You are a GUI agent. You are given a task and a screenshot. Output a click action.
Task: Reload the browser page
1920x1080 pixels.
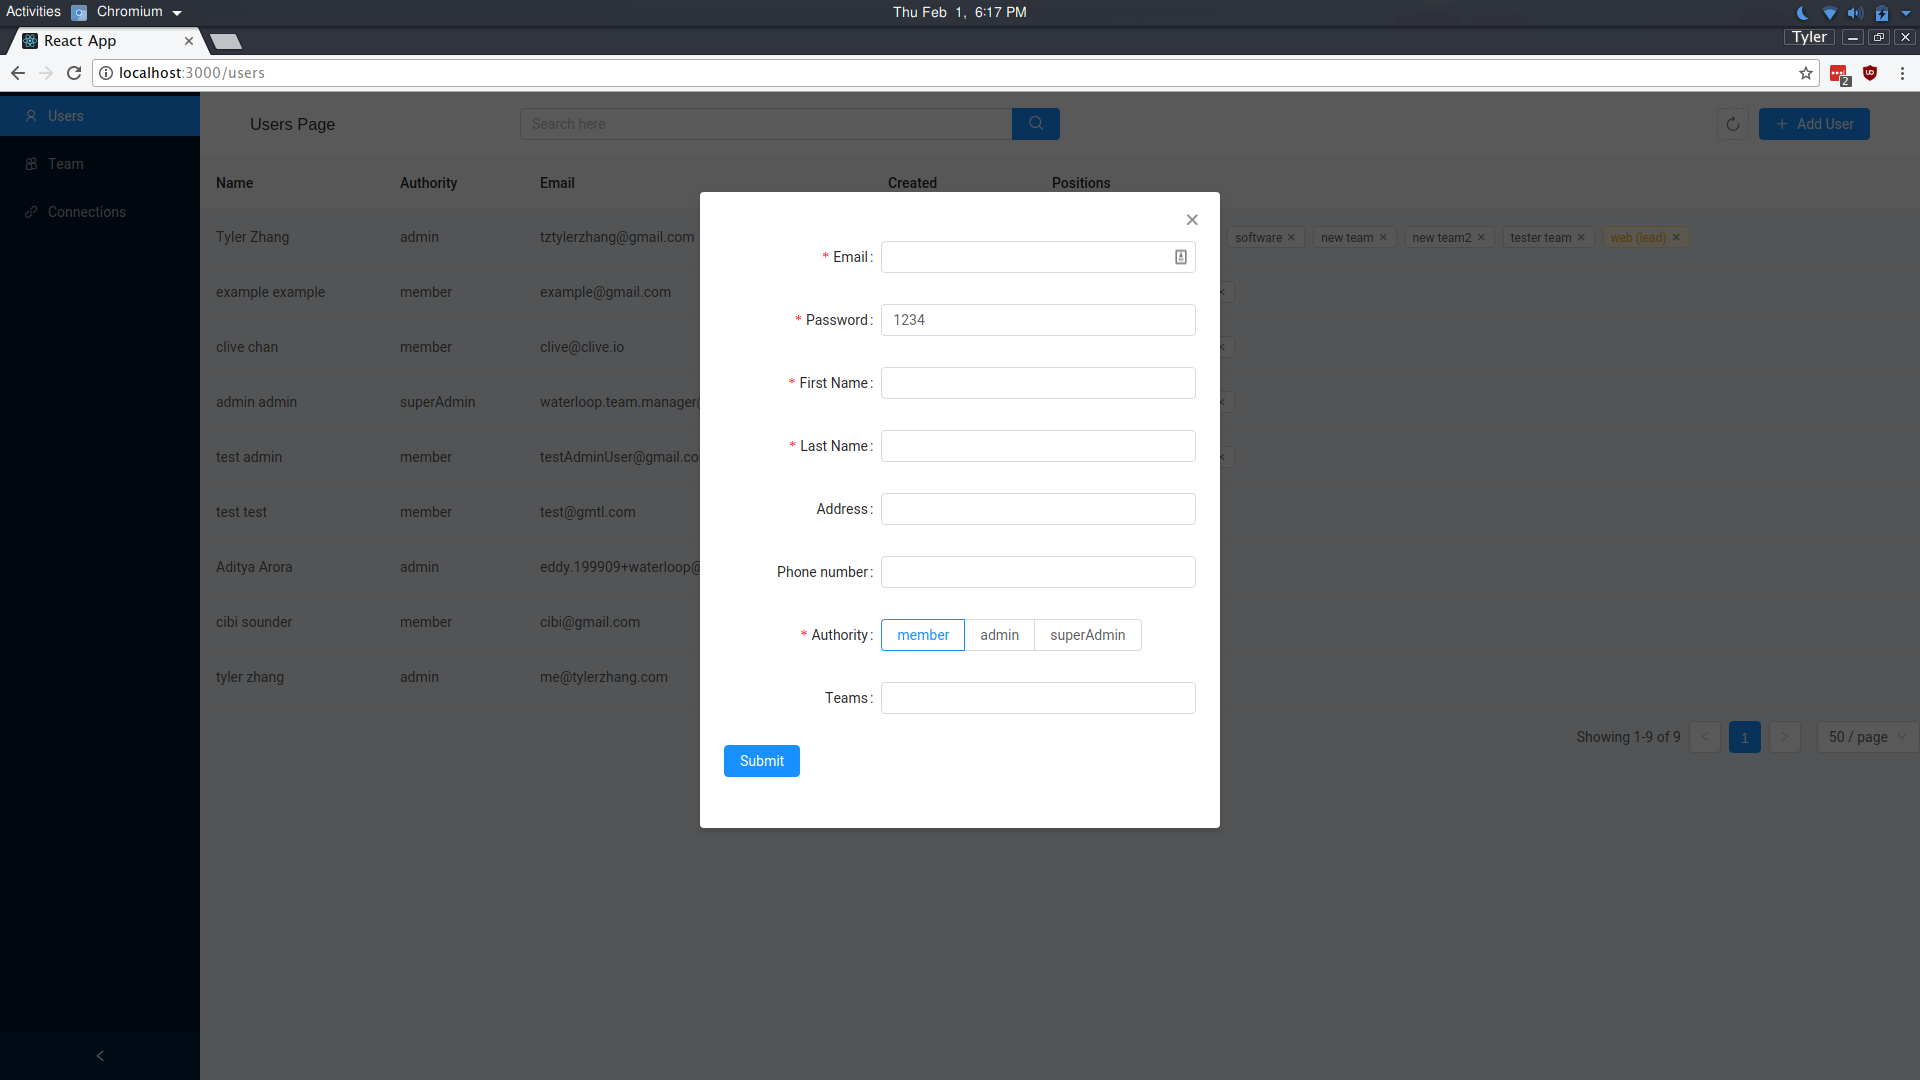point(74,73)
